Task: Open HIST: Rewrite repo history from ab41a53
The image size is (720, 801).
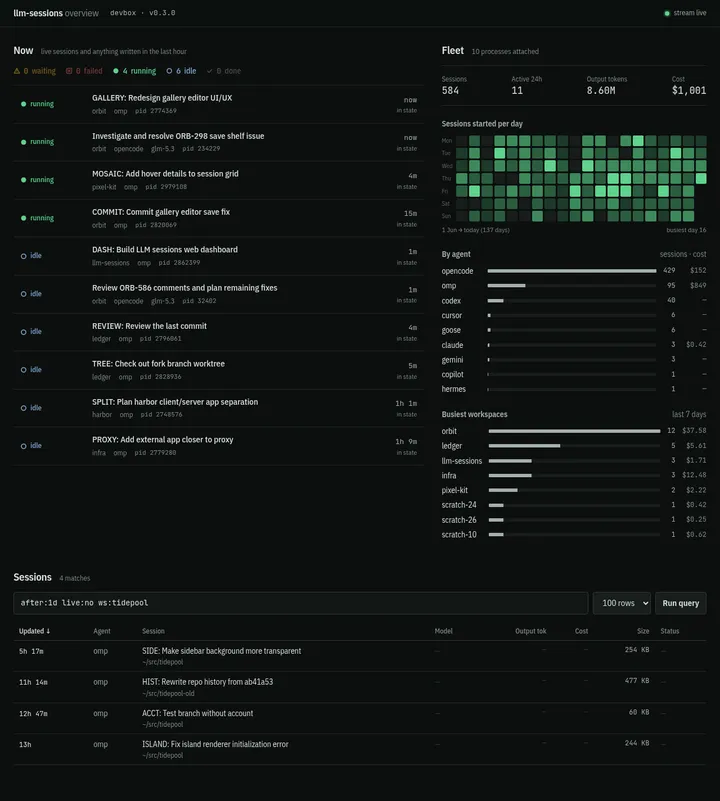Action: (360, 688)
